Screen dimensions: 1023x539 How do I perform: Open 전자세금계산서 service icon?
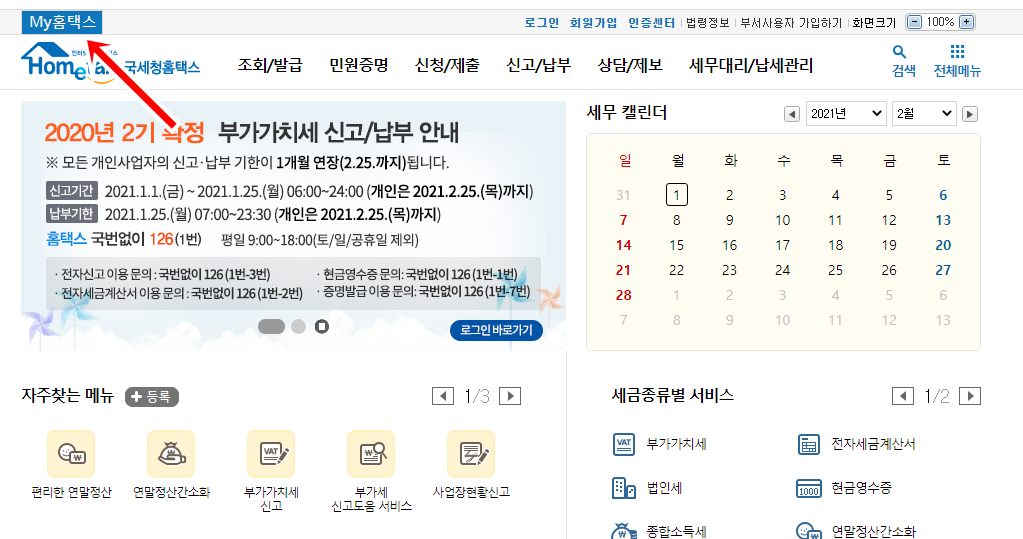coord(809,444)
